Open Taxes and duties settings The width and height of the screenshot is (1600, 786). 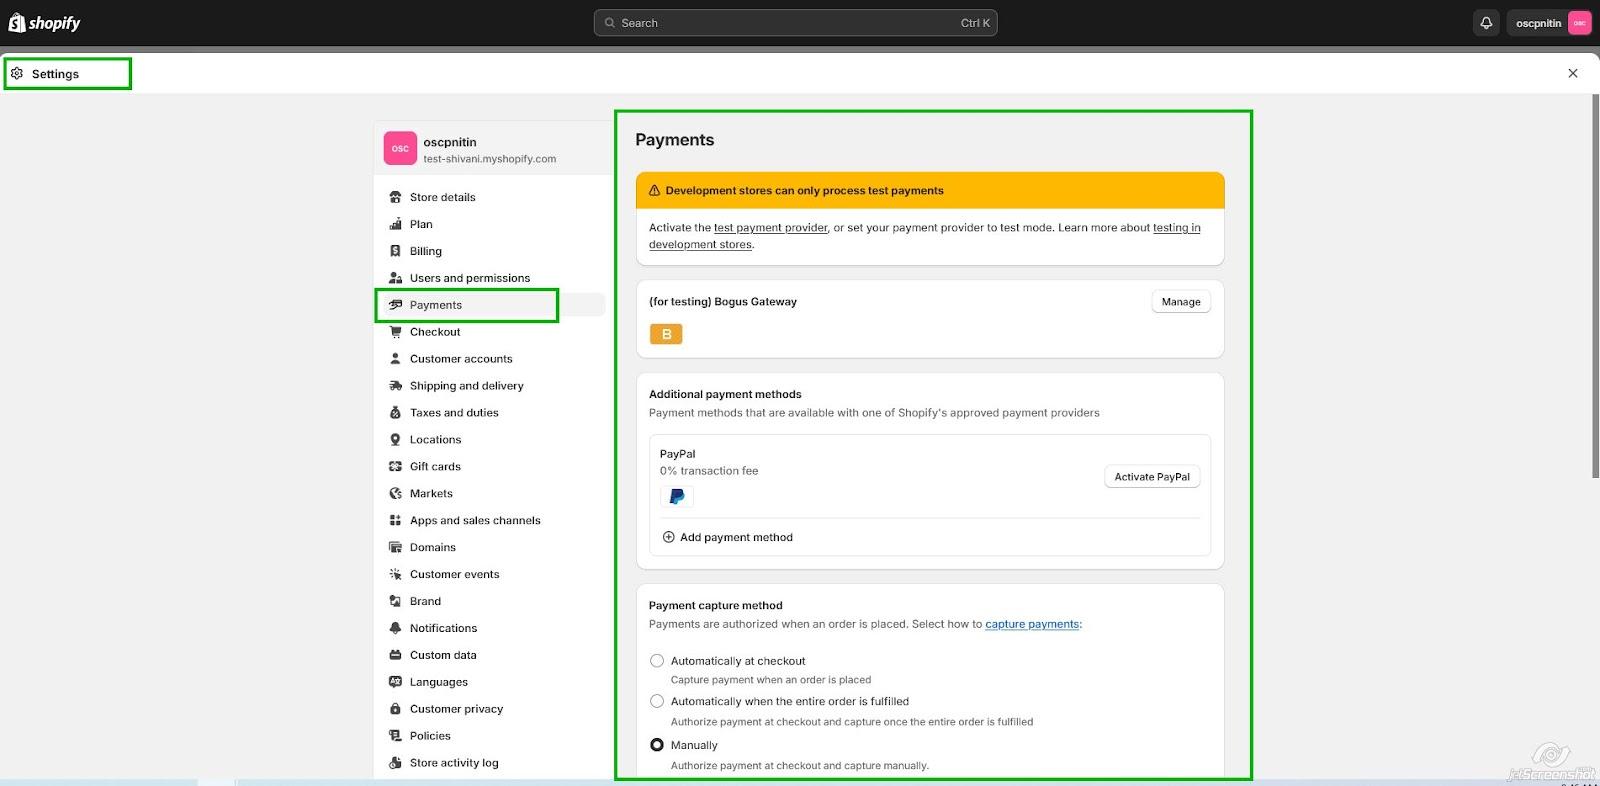(x=454, y=413)
